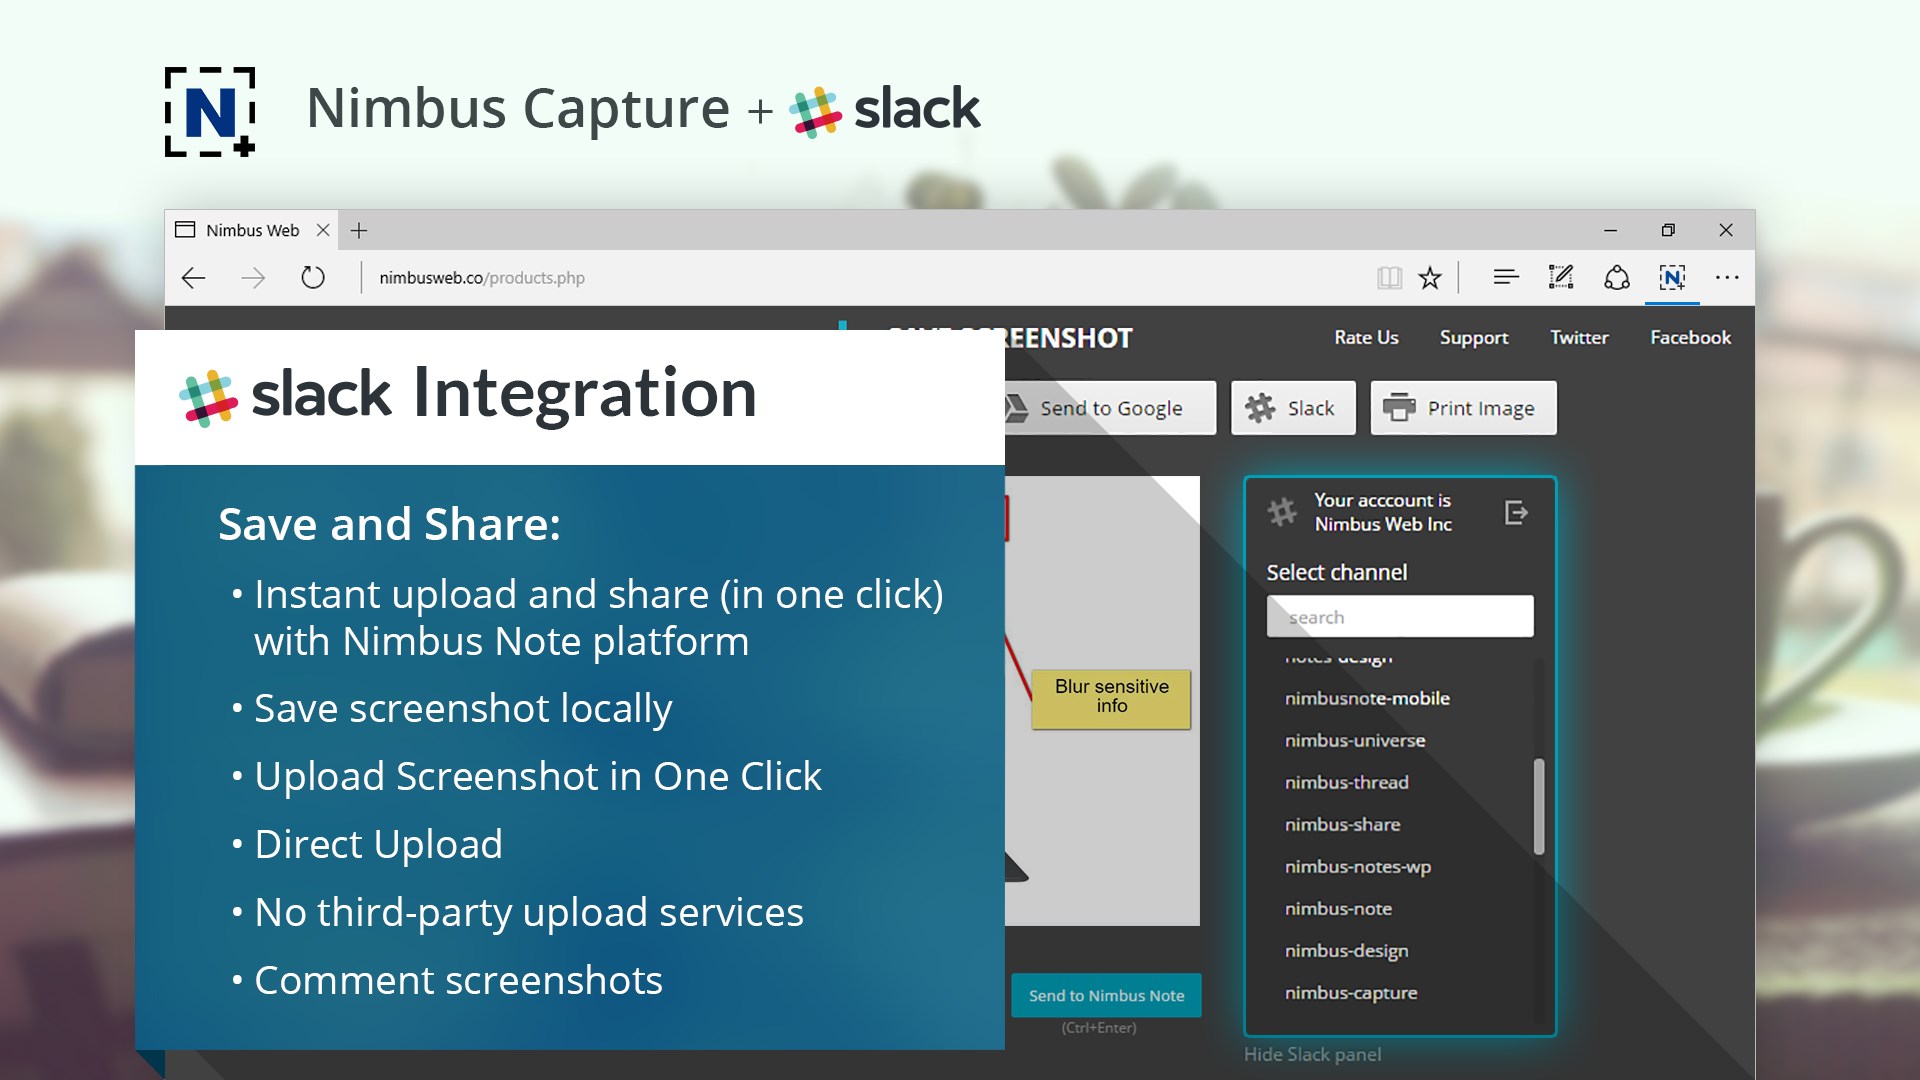Screen dimensions: 1920x1080
Task: Click the Slack share button
Action: [x=1292, y=408]
